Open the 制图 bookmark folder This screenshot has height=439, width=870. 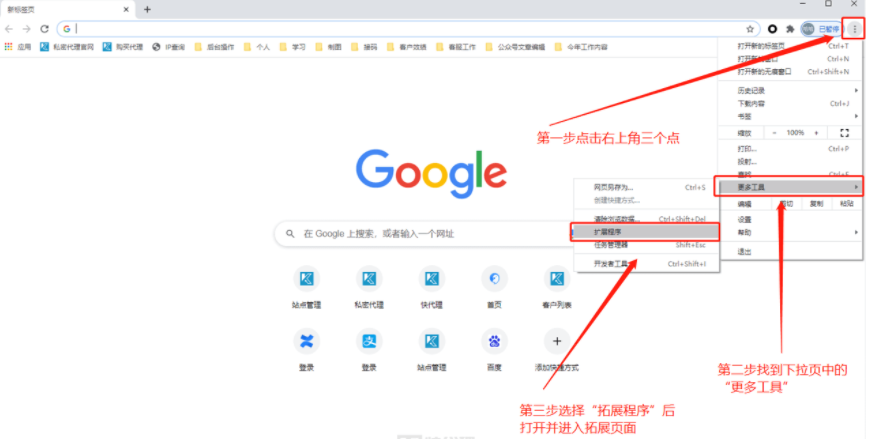click(328, 47)
